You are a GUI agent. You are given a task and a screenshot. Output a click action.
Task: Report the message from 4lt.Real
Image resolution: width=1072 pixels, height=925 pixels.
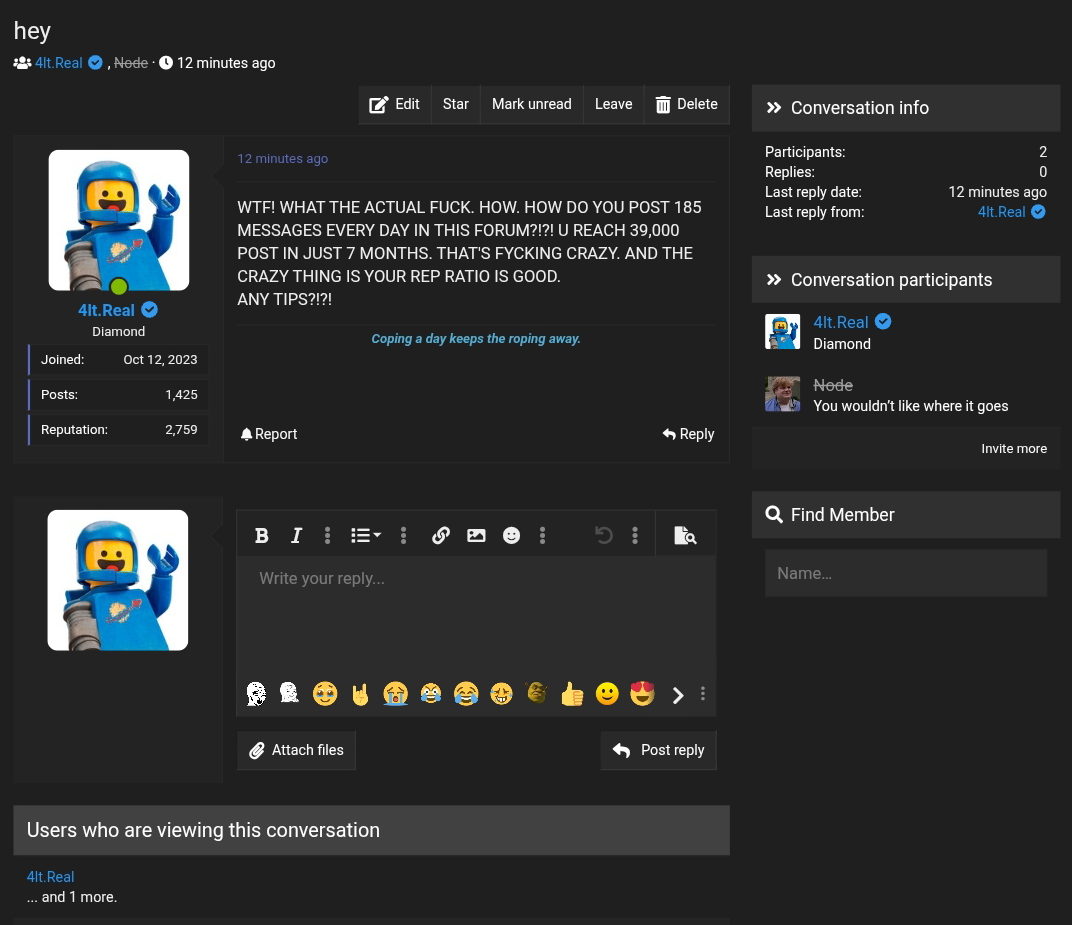(269, 434)
